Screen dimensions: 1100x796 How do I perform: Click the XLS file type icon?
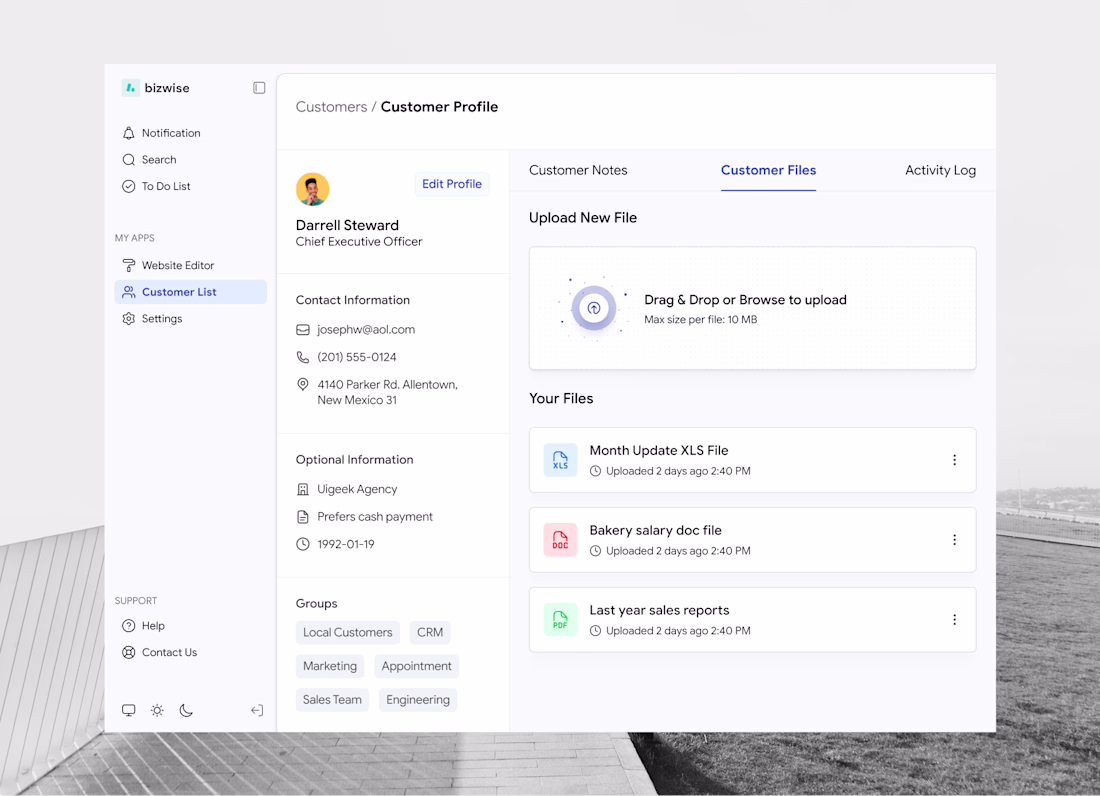[560, 460]
